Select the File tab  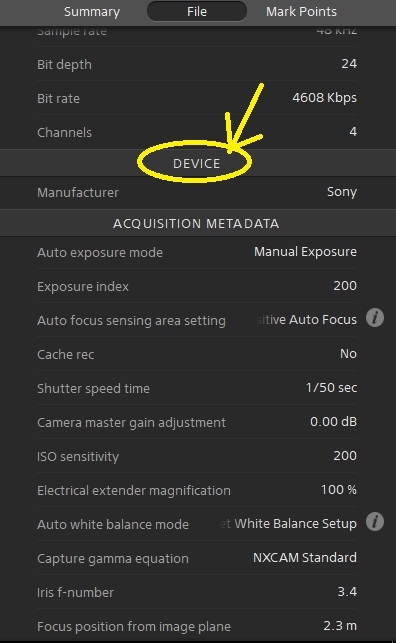(x=197, y=11)
